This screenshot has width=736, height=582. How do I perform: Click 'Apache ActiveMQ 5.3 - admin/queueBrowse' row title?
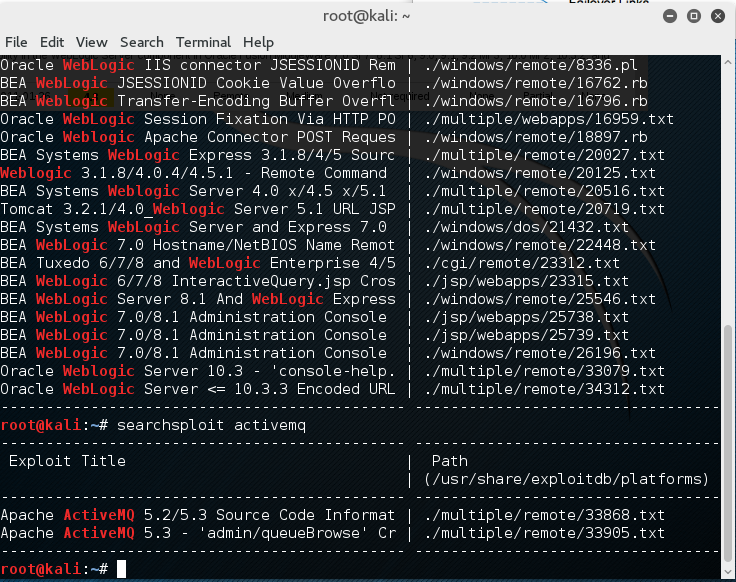coord(198,533)
